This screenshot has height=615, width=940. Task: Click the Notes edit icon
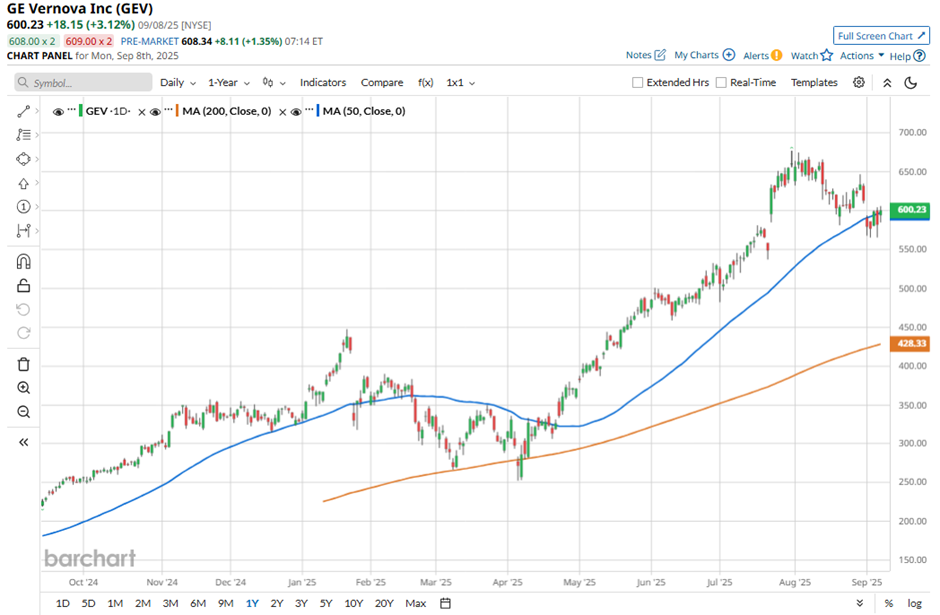point(660,55)
